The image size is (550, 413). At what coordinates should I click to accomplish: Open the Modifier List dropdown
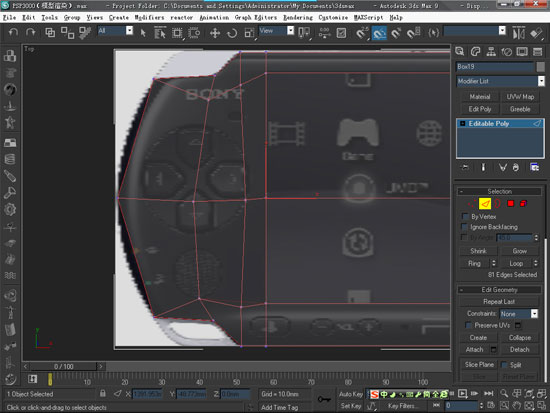click(501, 81)
